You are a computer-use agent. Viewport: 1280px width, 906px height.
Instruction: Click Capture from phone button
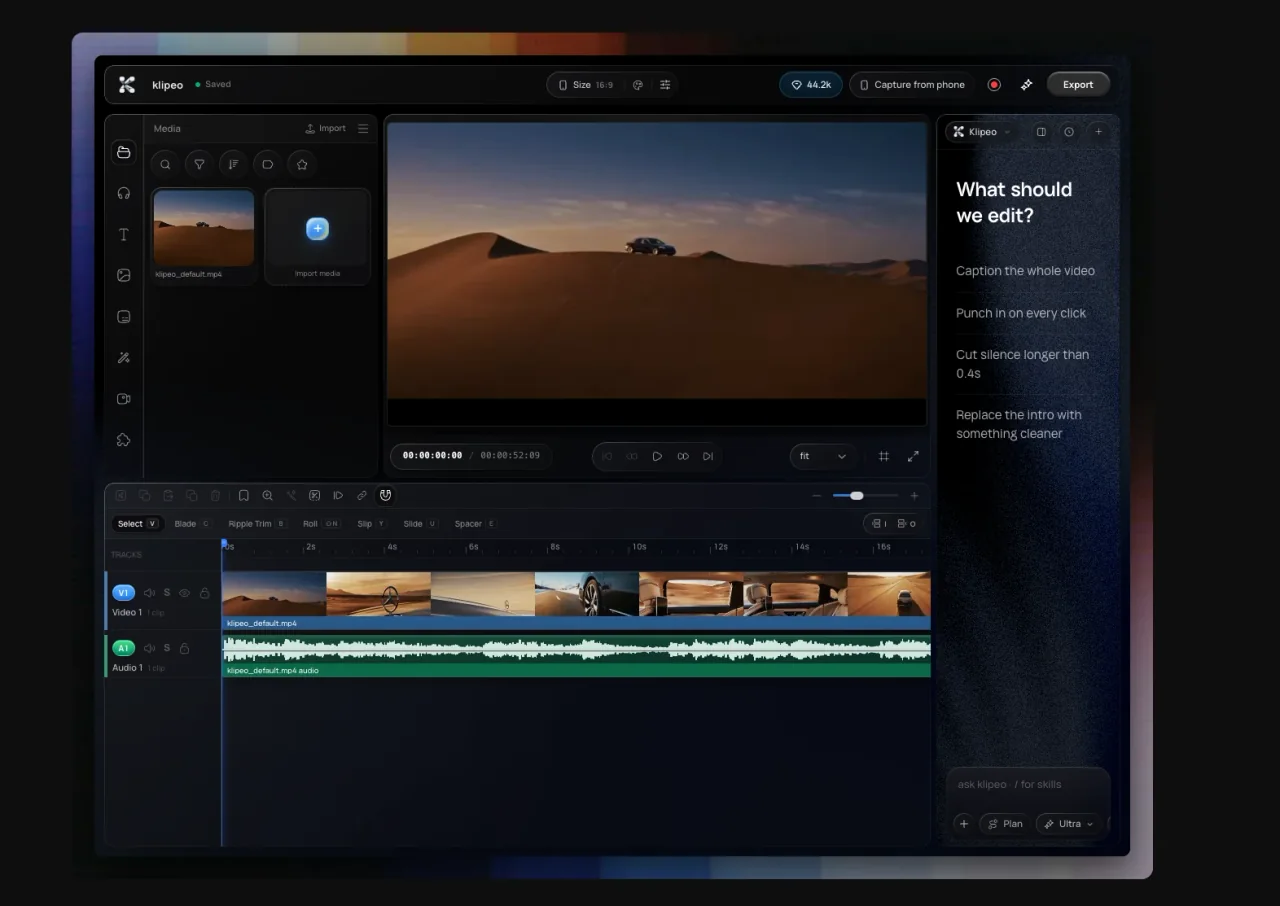(912, 85)
